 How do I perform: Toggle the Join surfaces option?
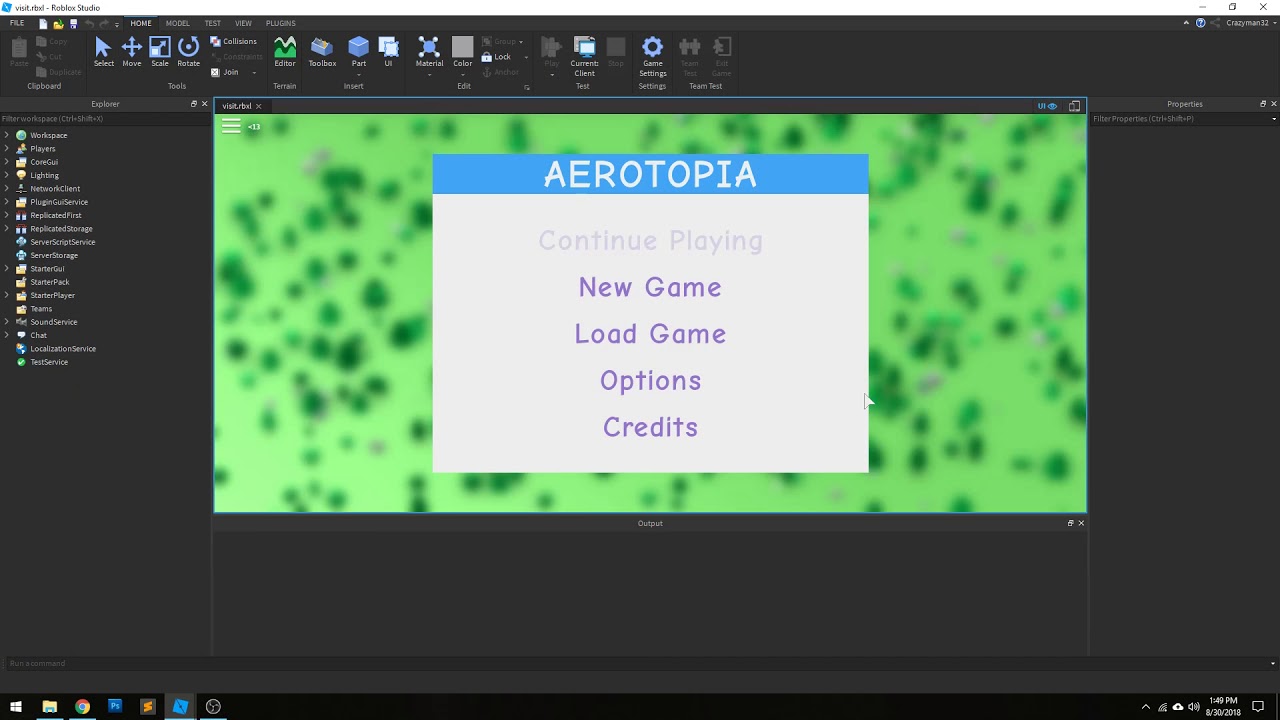click(x=225, y=72)
